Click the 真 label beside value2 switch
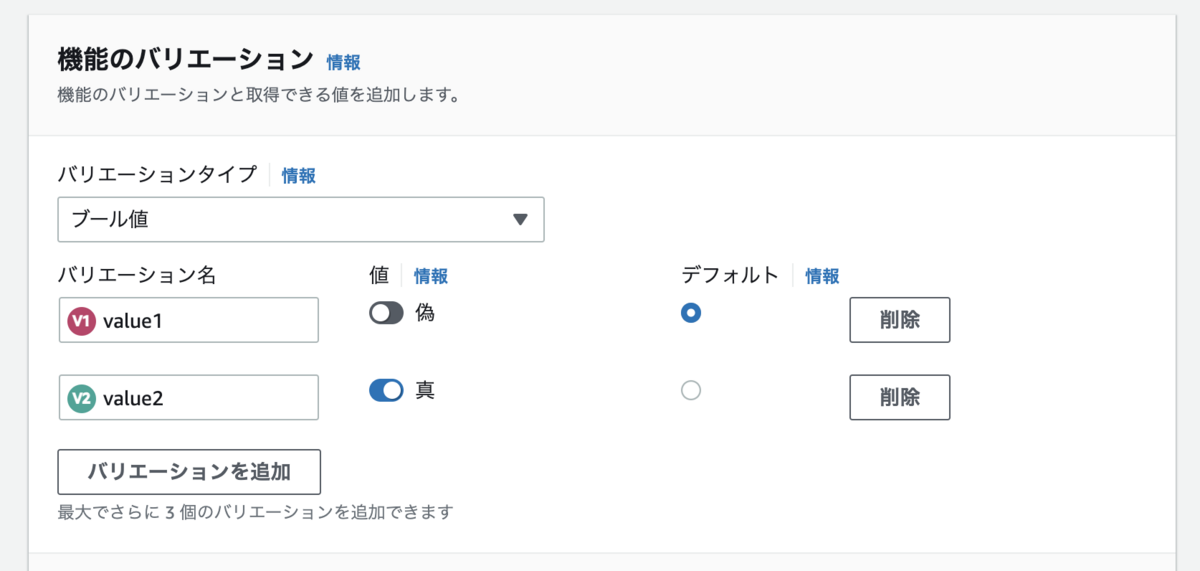Image resolution: width=1200 pixels, height=571 pixels. pyautogui.click(x=425, y=390)
